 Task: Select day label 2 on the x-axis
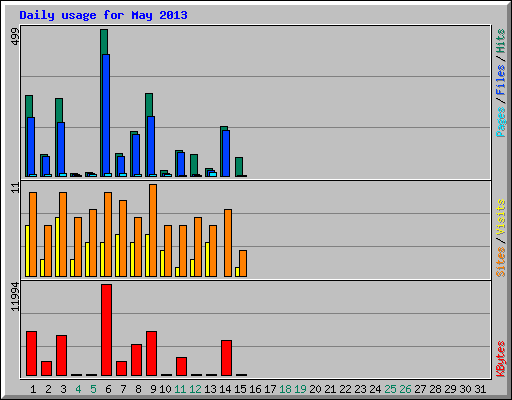[x=48, y=389]
